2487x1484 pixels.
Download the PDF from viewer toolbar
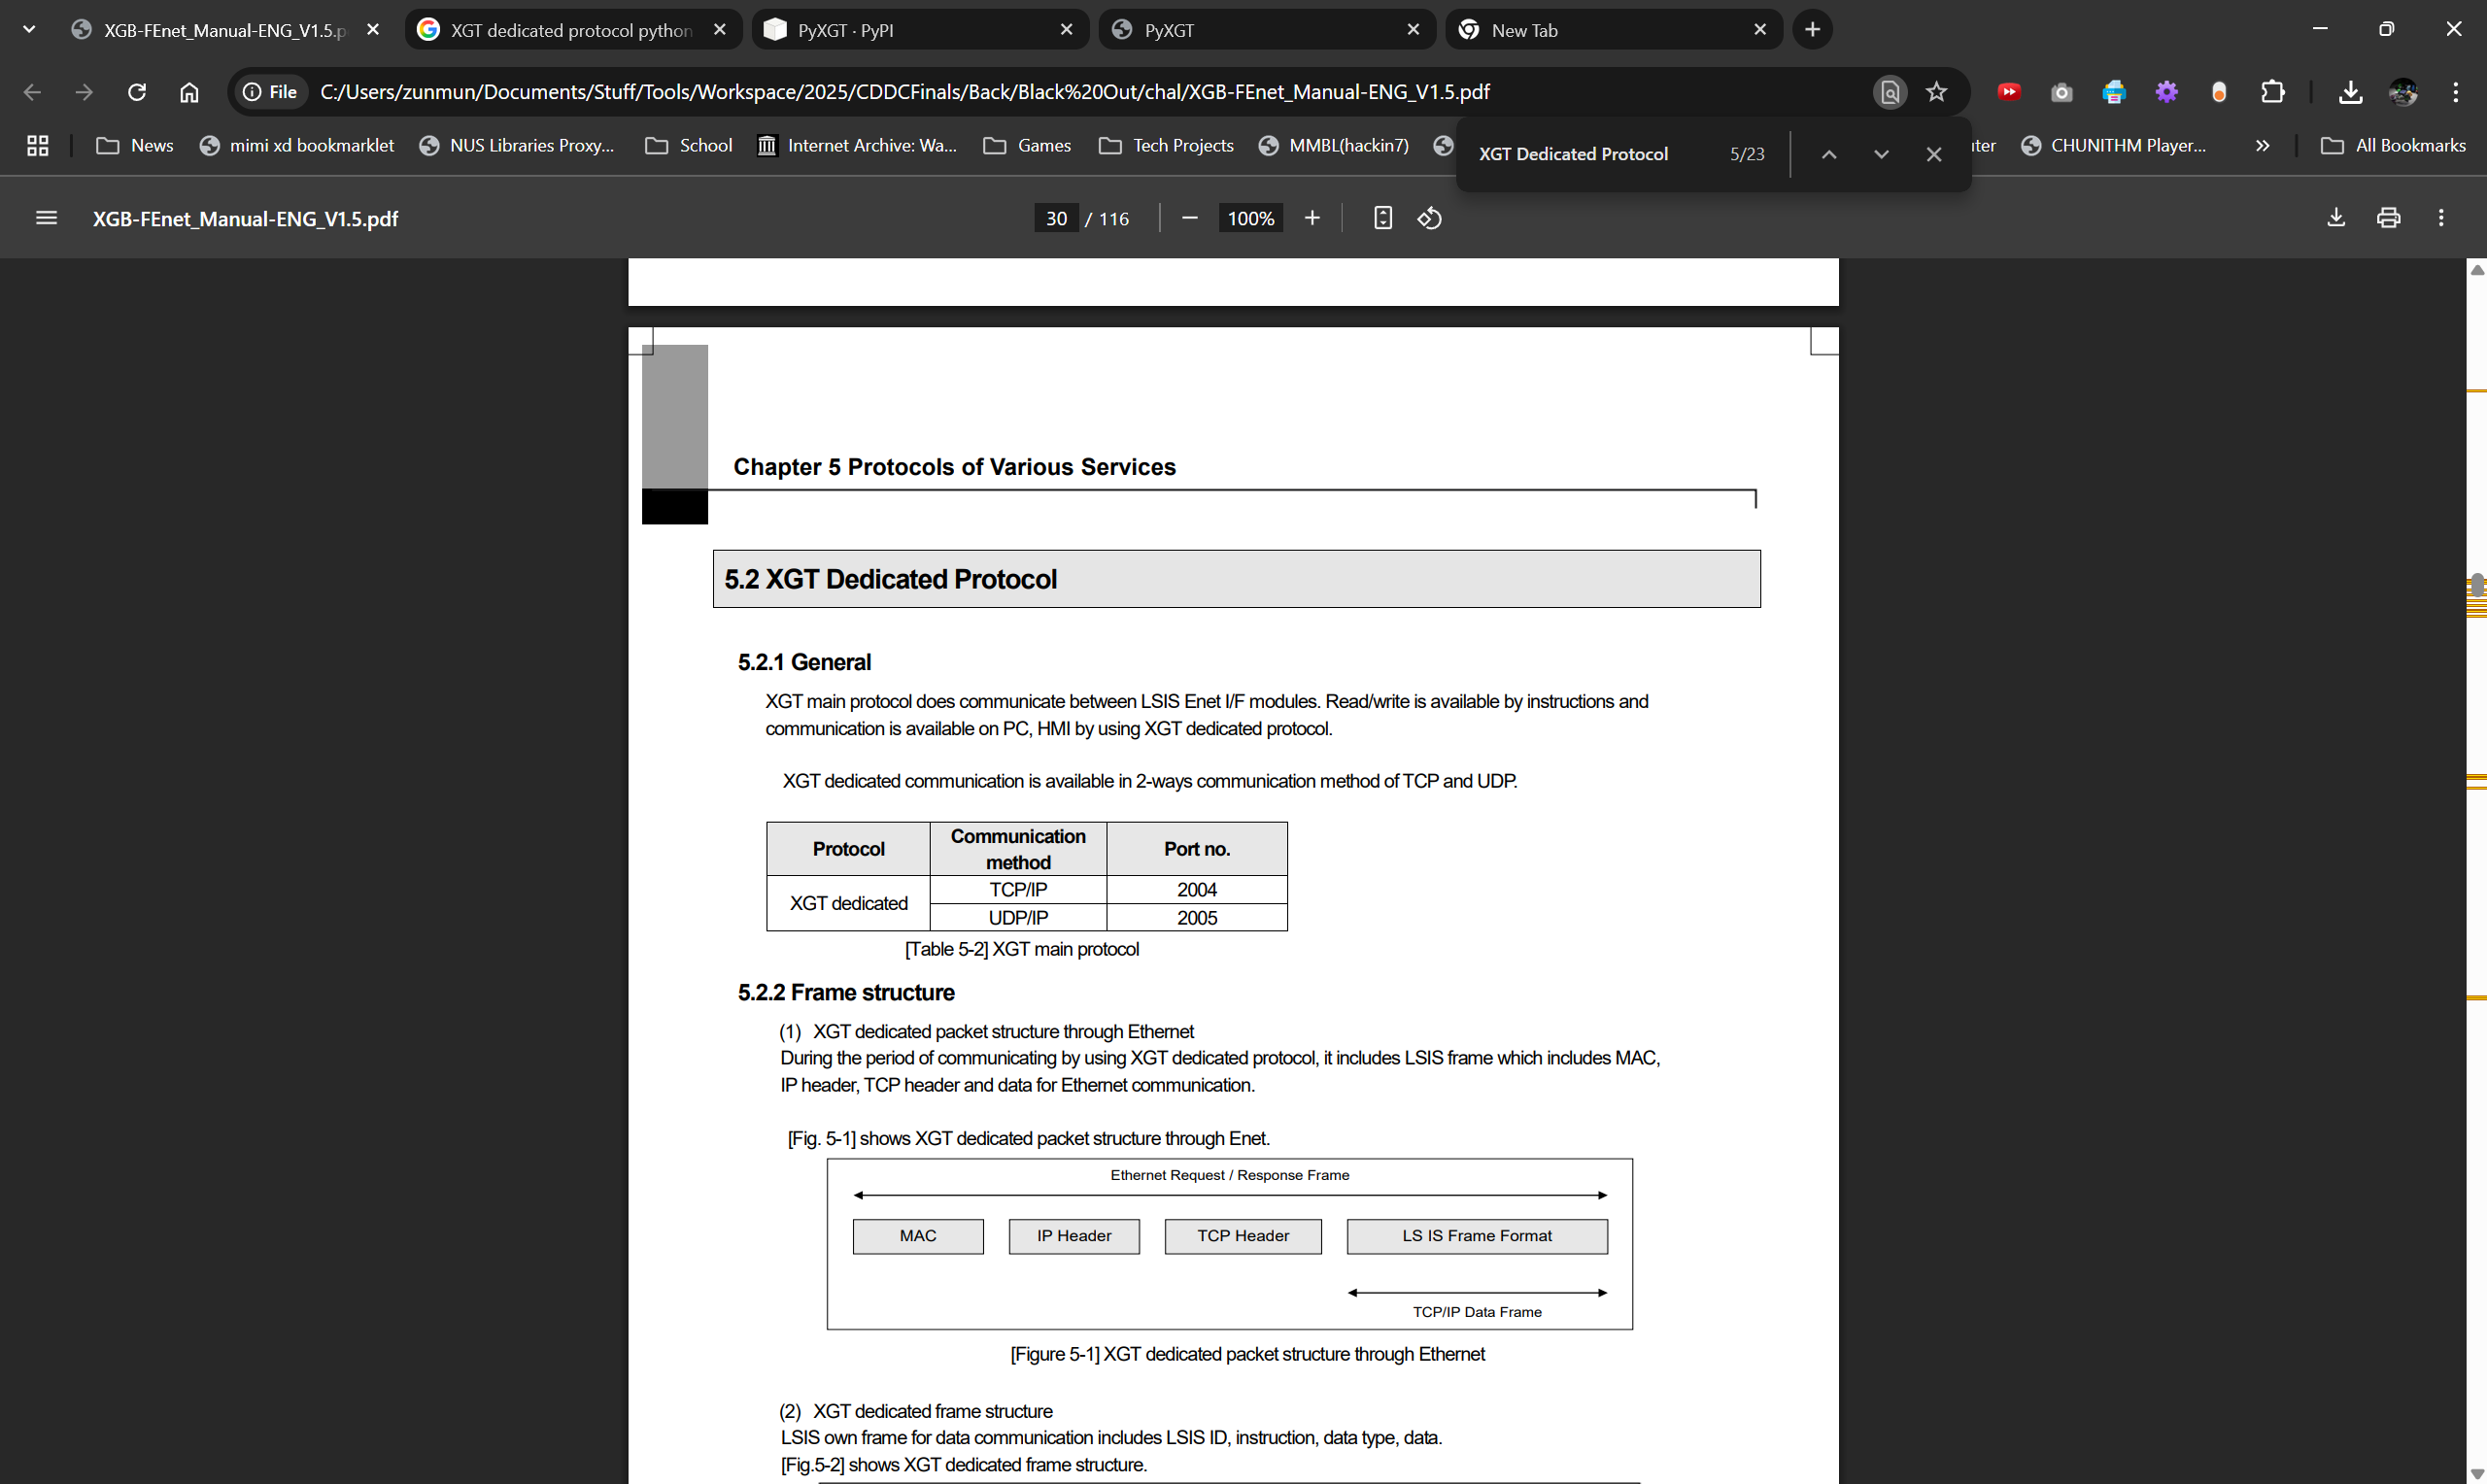(x=2335, y=218)
